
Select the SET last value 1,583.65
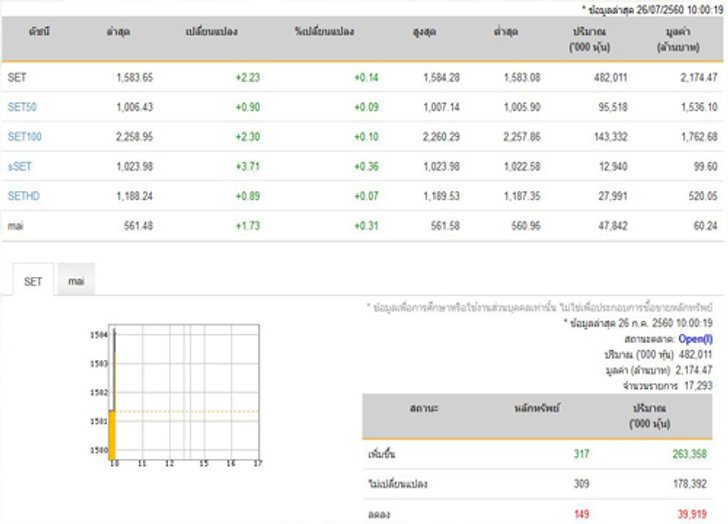pyautogui.click(x=135, y=78)
